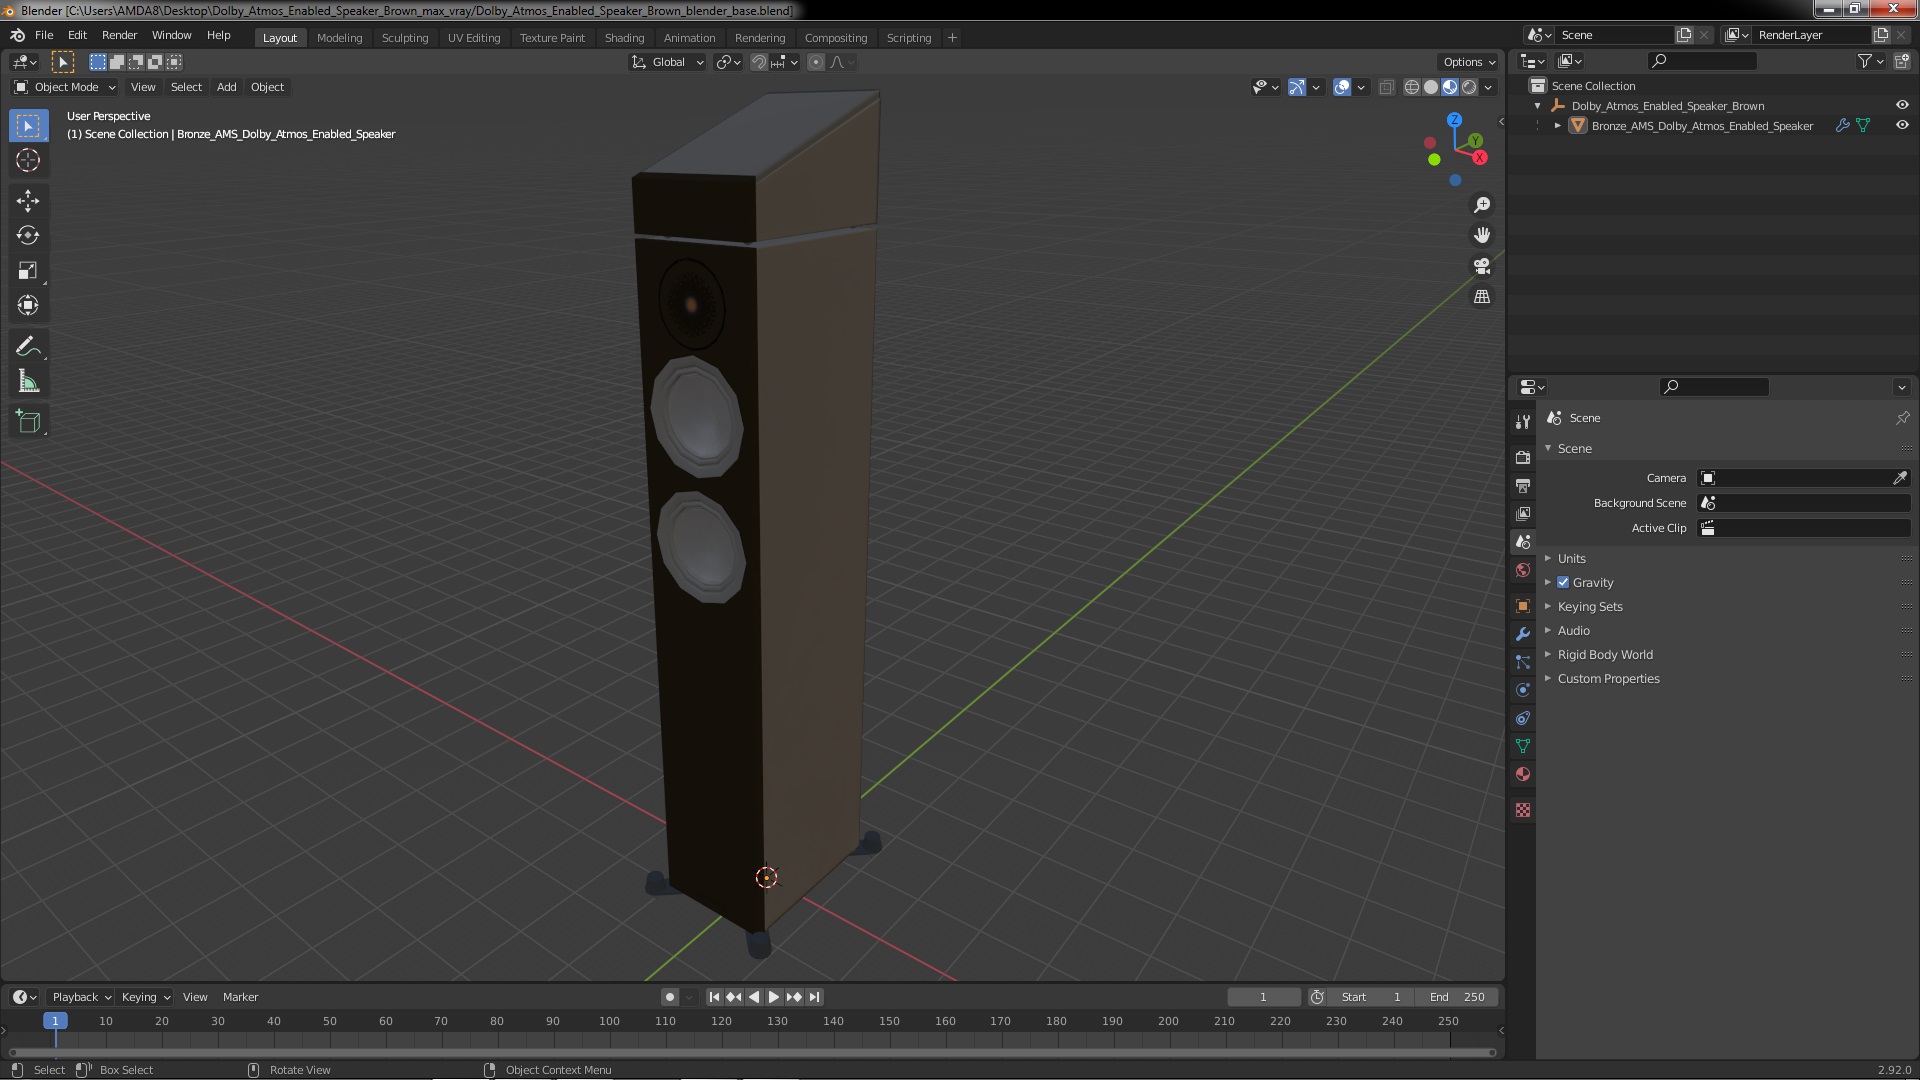
Task: Open the Object Data mesh properties tab
Action: pos(1523,746)
